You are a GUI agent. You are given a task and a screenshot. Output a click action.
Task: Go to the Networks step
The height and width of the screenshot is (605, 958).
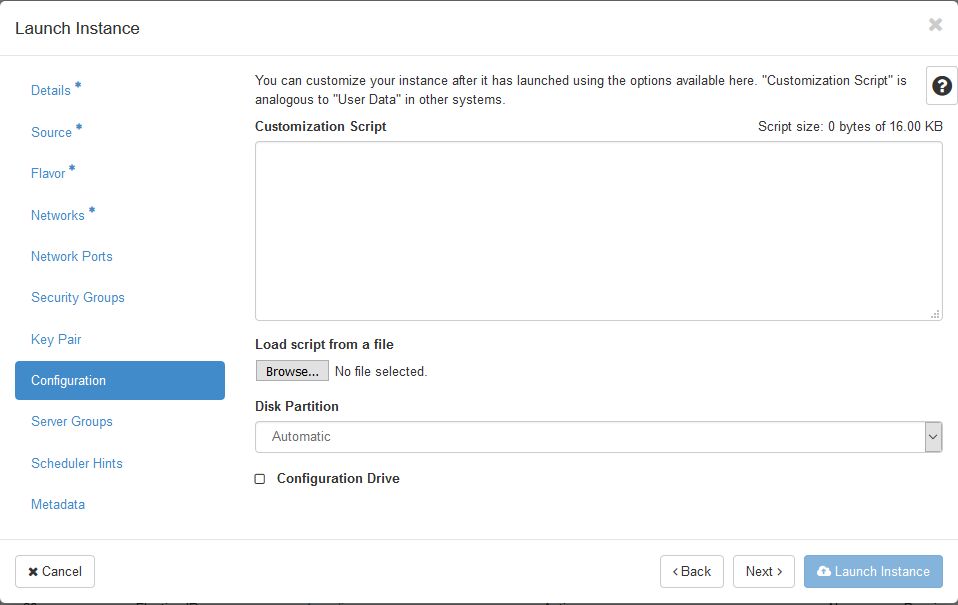pos(58,215)
